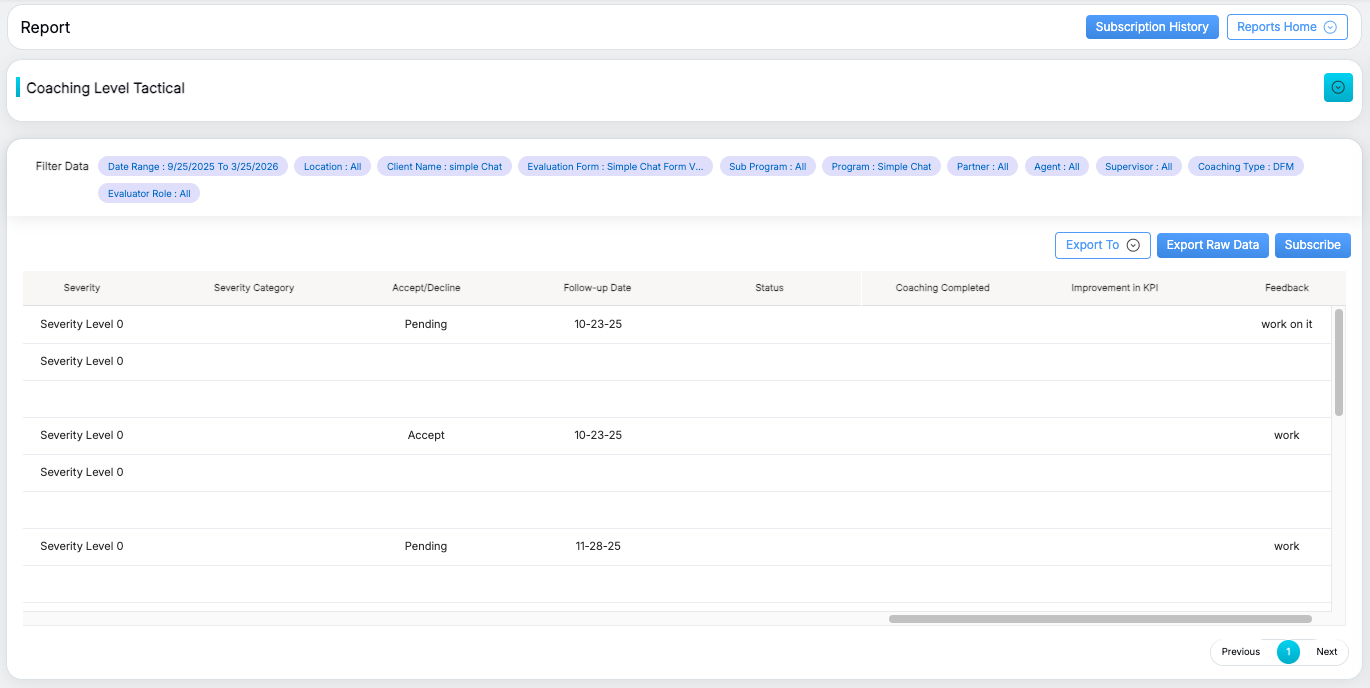Go to the Previous page

pyautogui.click(x=1240, y=652)
